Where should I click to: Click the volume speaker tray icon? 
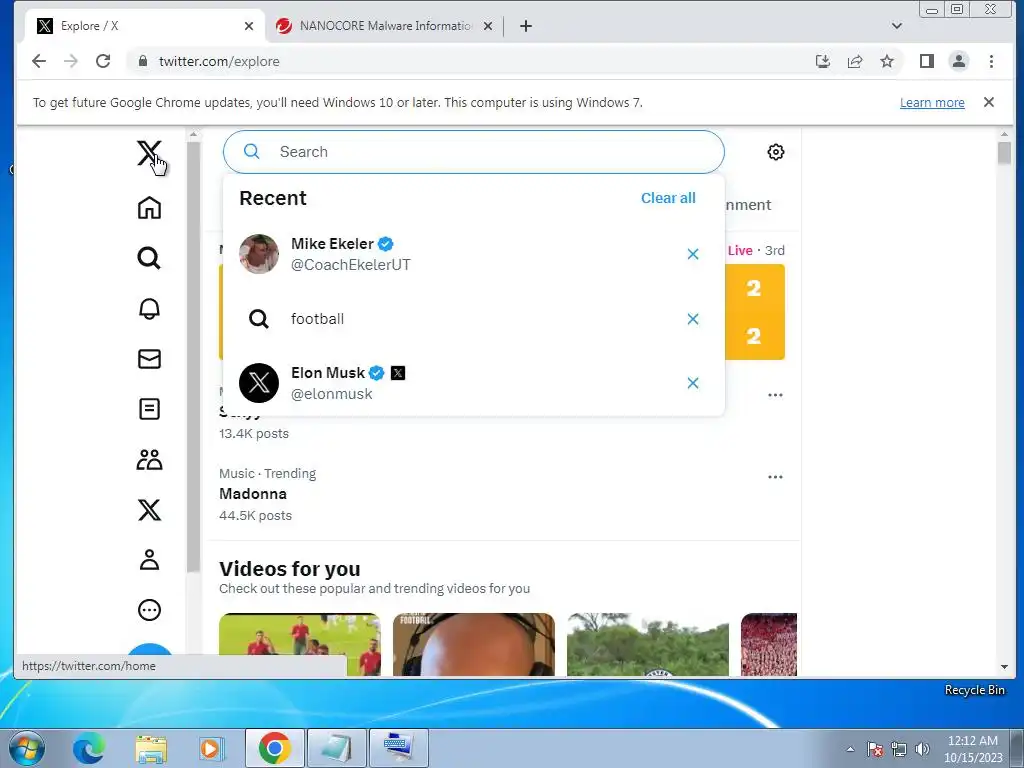pyautogui.click(x=922, y=749)
